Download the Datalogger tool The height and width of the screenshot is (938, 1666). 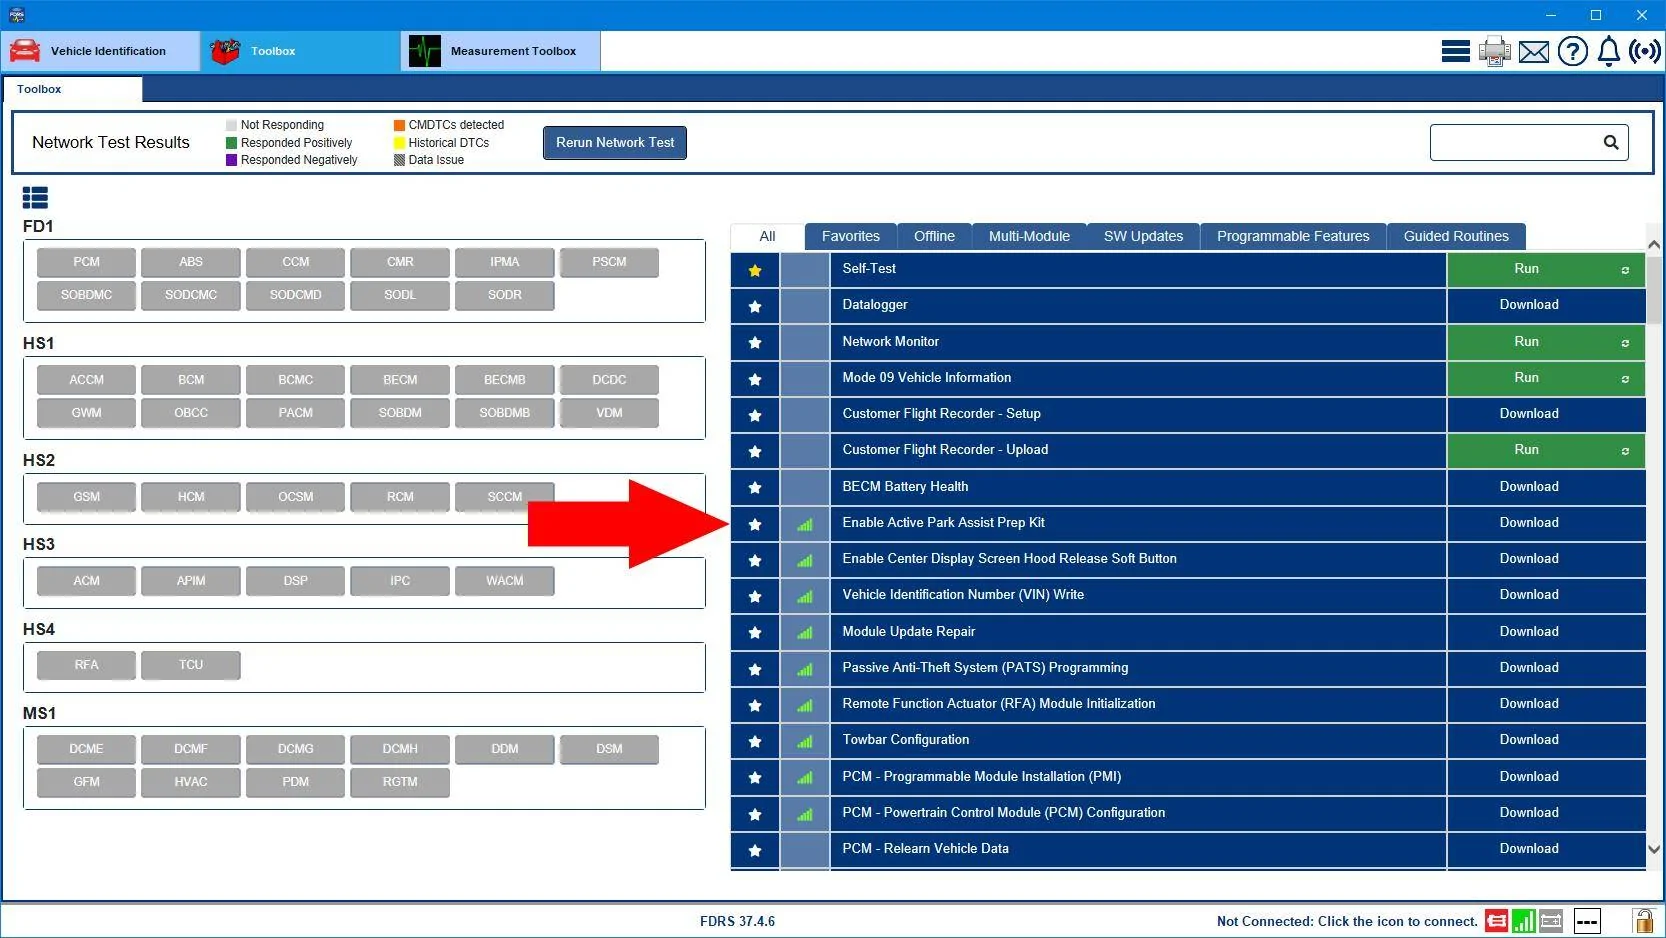click(1546, 305)
